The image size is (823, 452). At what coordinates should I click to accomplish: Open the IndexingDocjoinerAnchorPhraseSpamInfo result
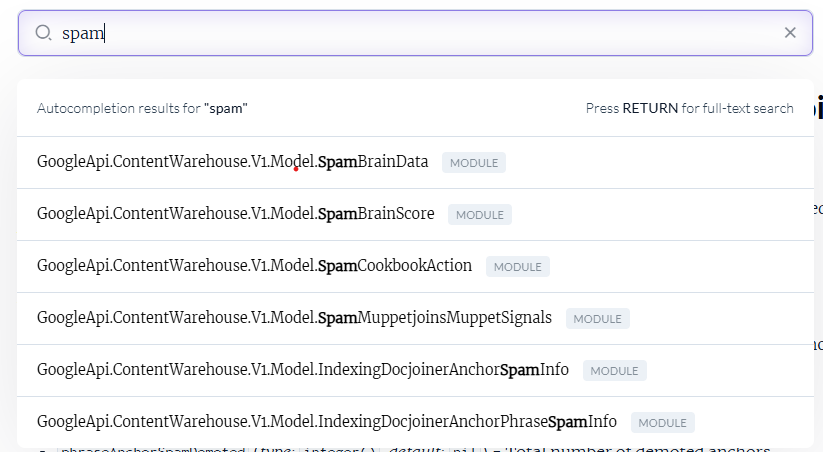[x=326, y=422]
